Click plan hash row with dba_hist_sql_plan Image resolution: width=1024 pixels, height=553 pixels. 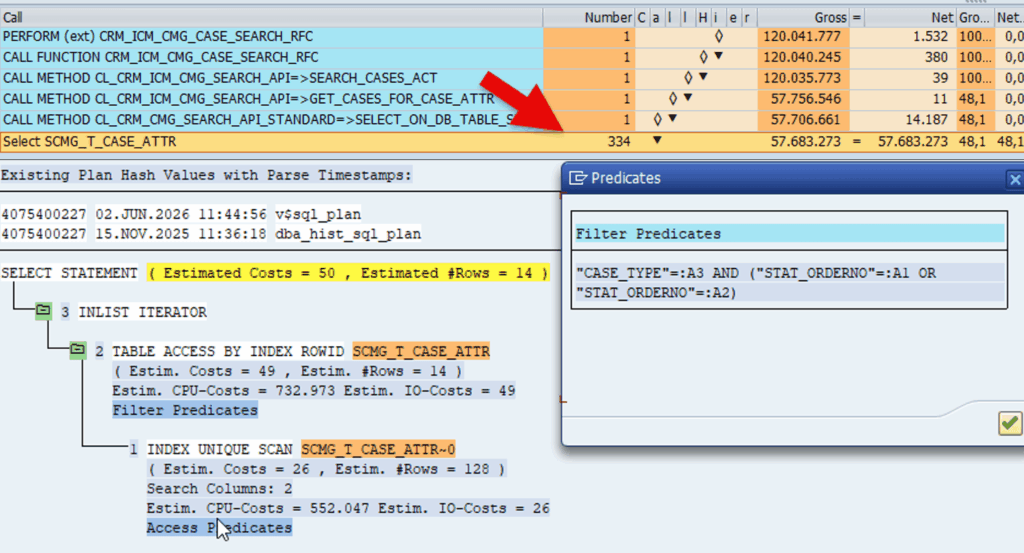coord(211,234)
